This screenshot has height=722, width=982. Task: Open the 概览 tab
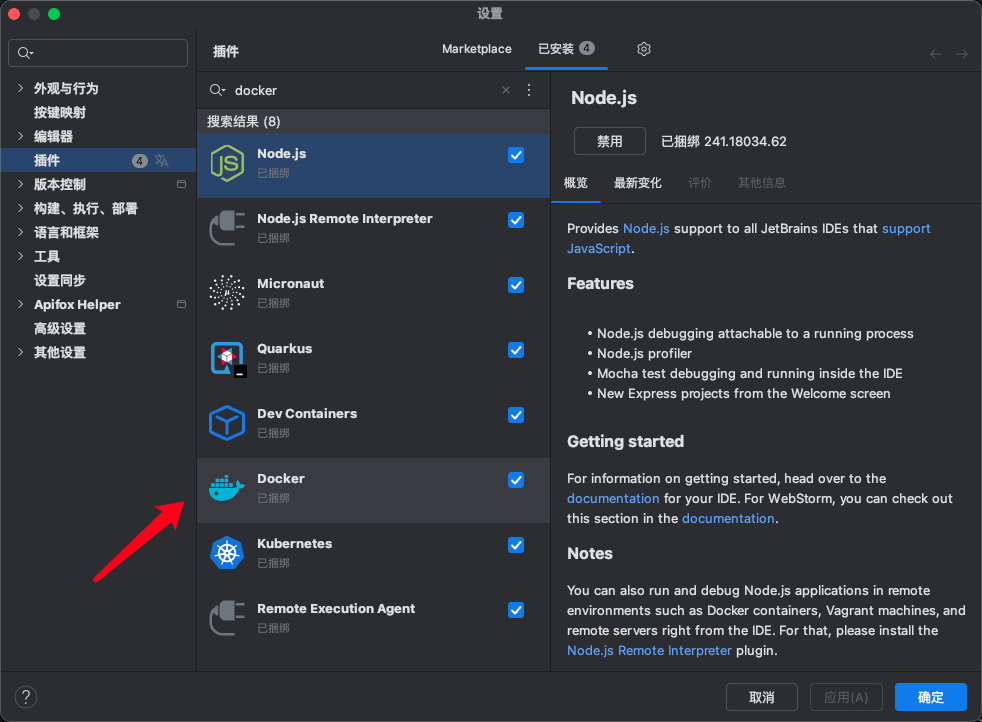click(x=576, y=183)
